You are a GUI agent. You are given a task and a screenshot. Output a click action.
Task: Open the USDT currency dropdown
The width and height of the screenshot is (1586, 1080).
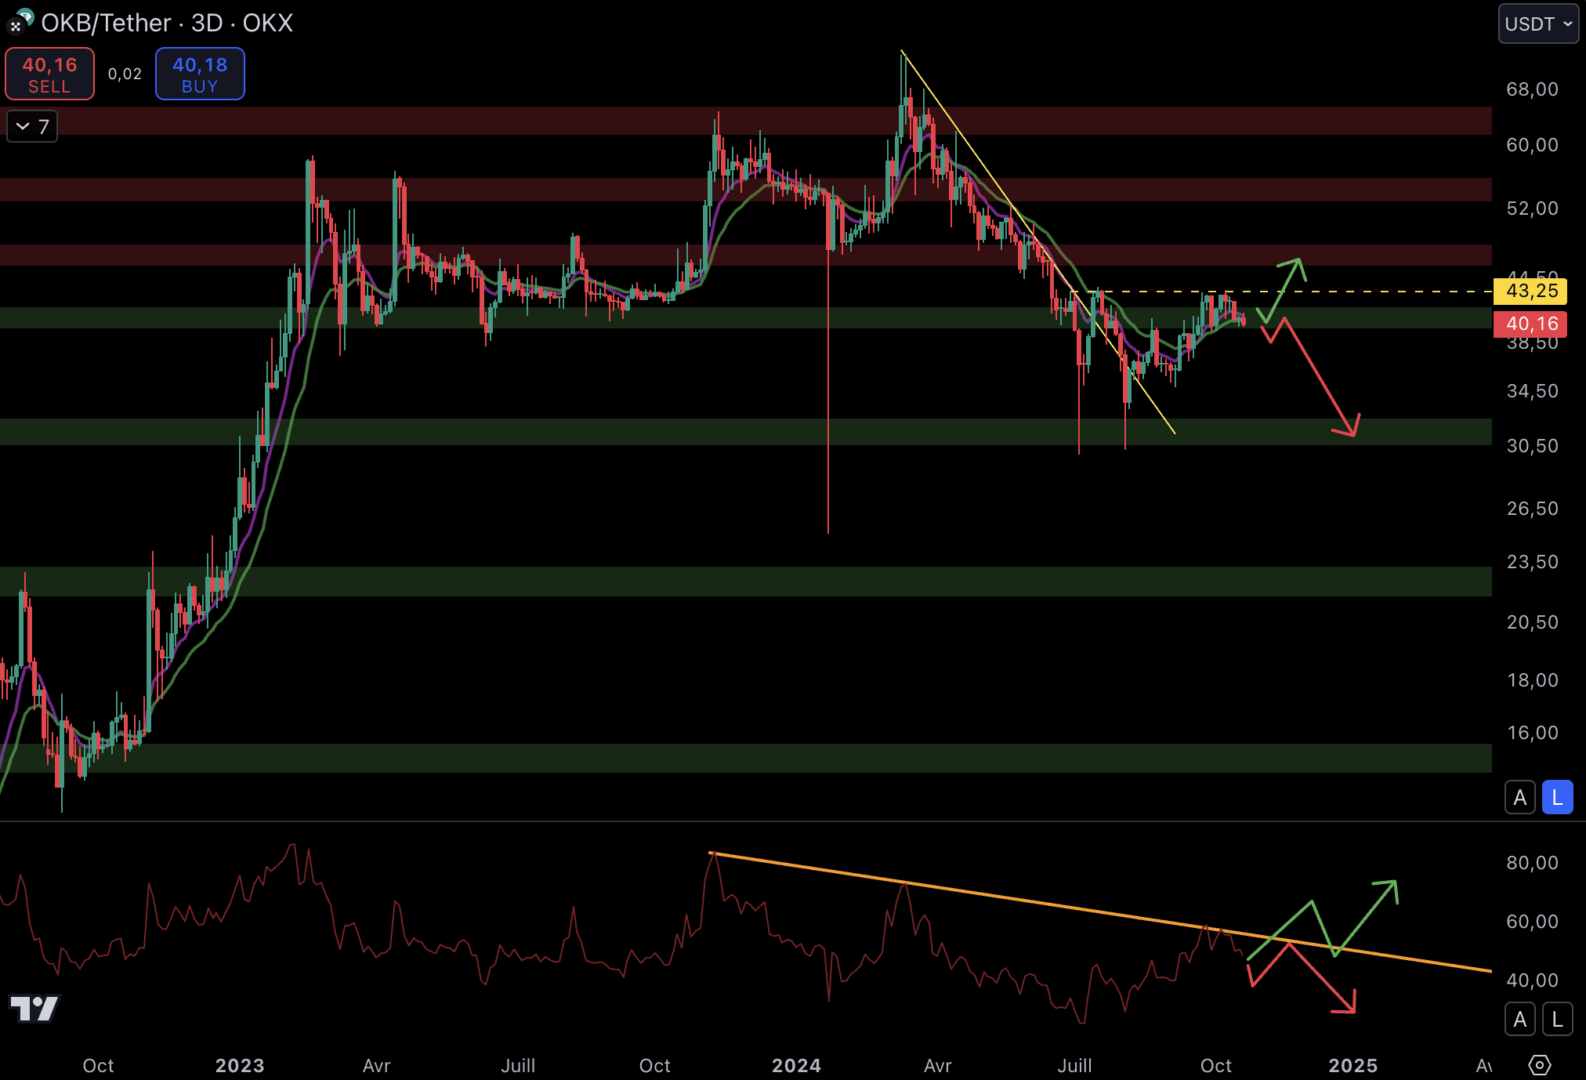(1538, 24)
